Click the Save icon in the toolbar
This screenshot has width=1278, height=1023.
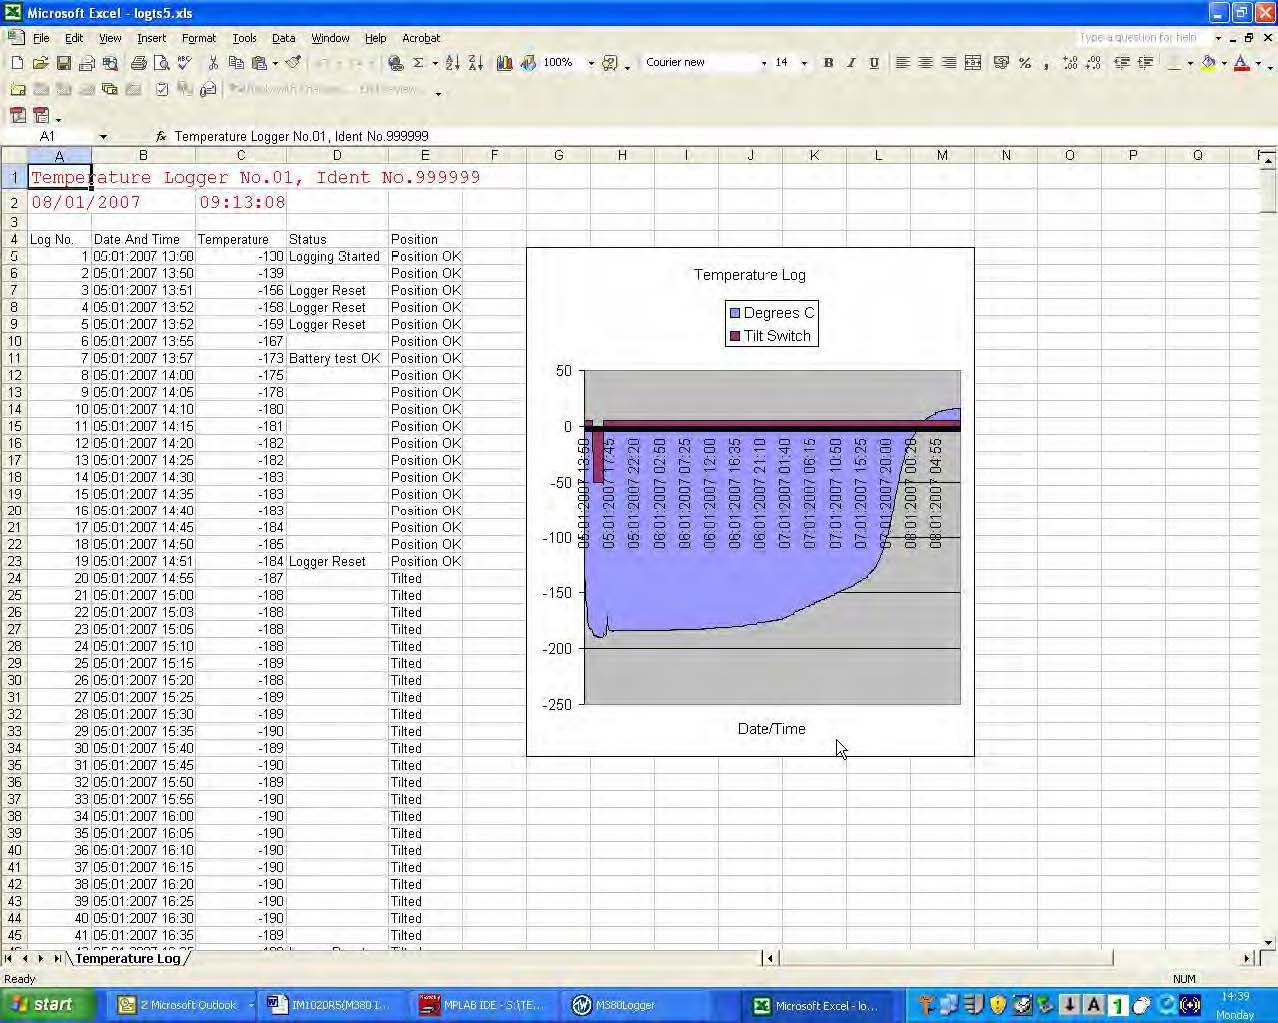(x=63, y=63)
